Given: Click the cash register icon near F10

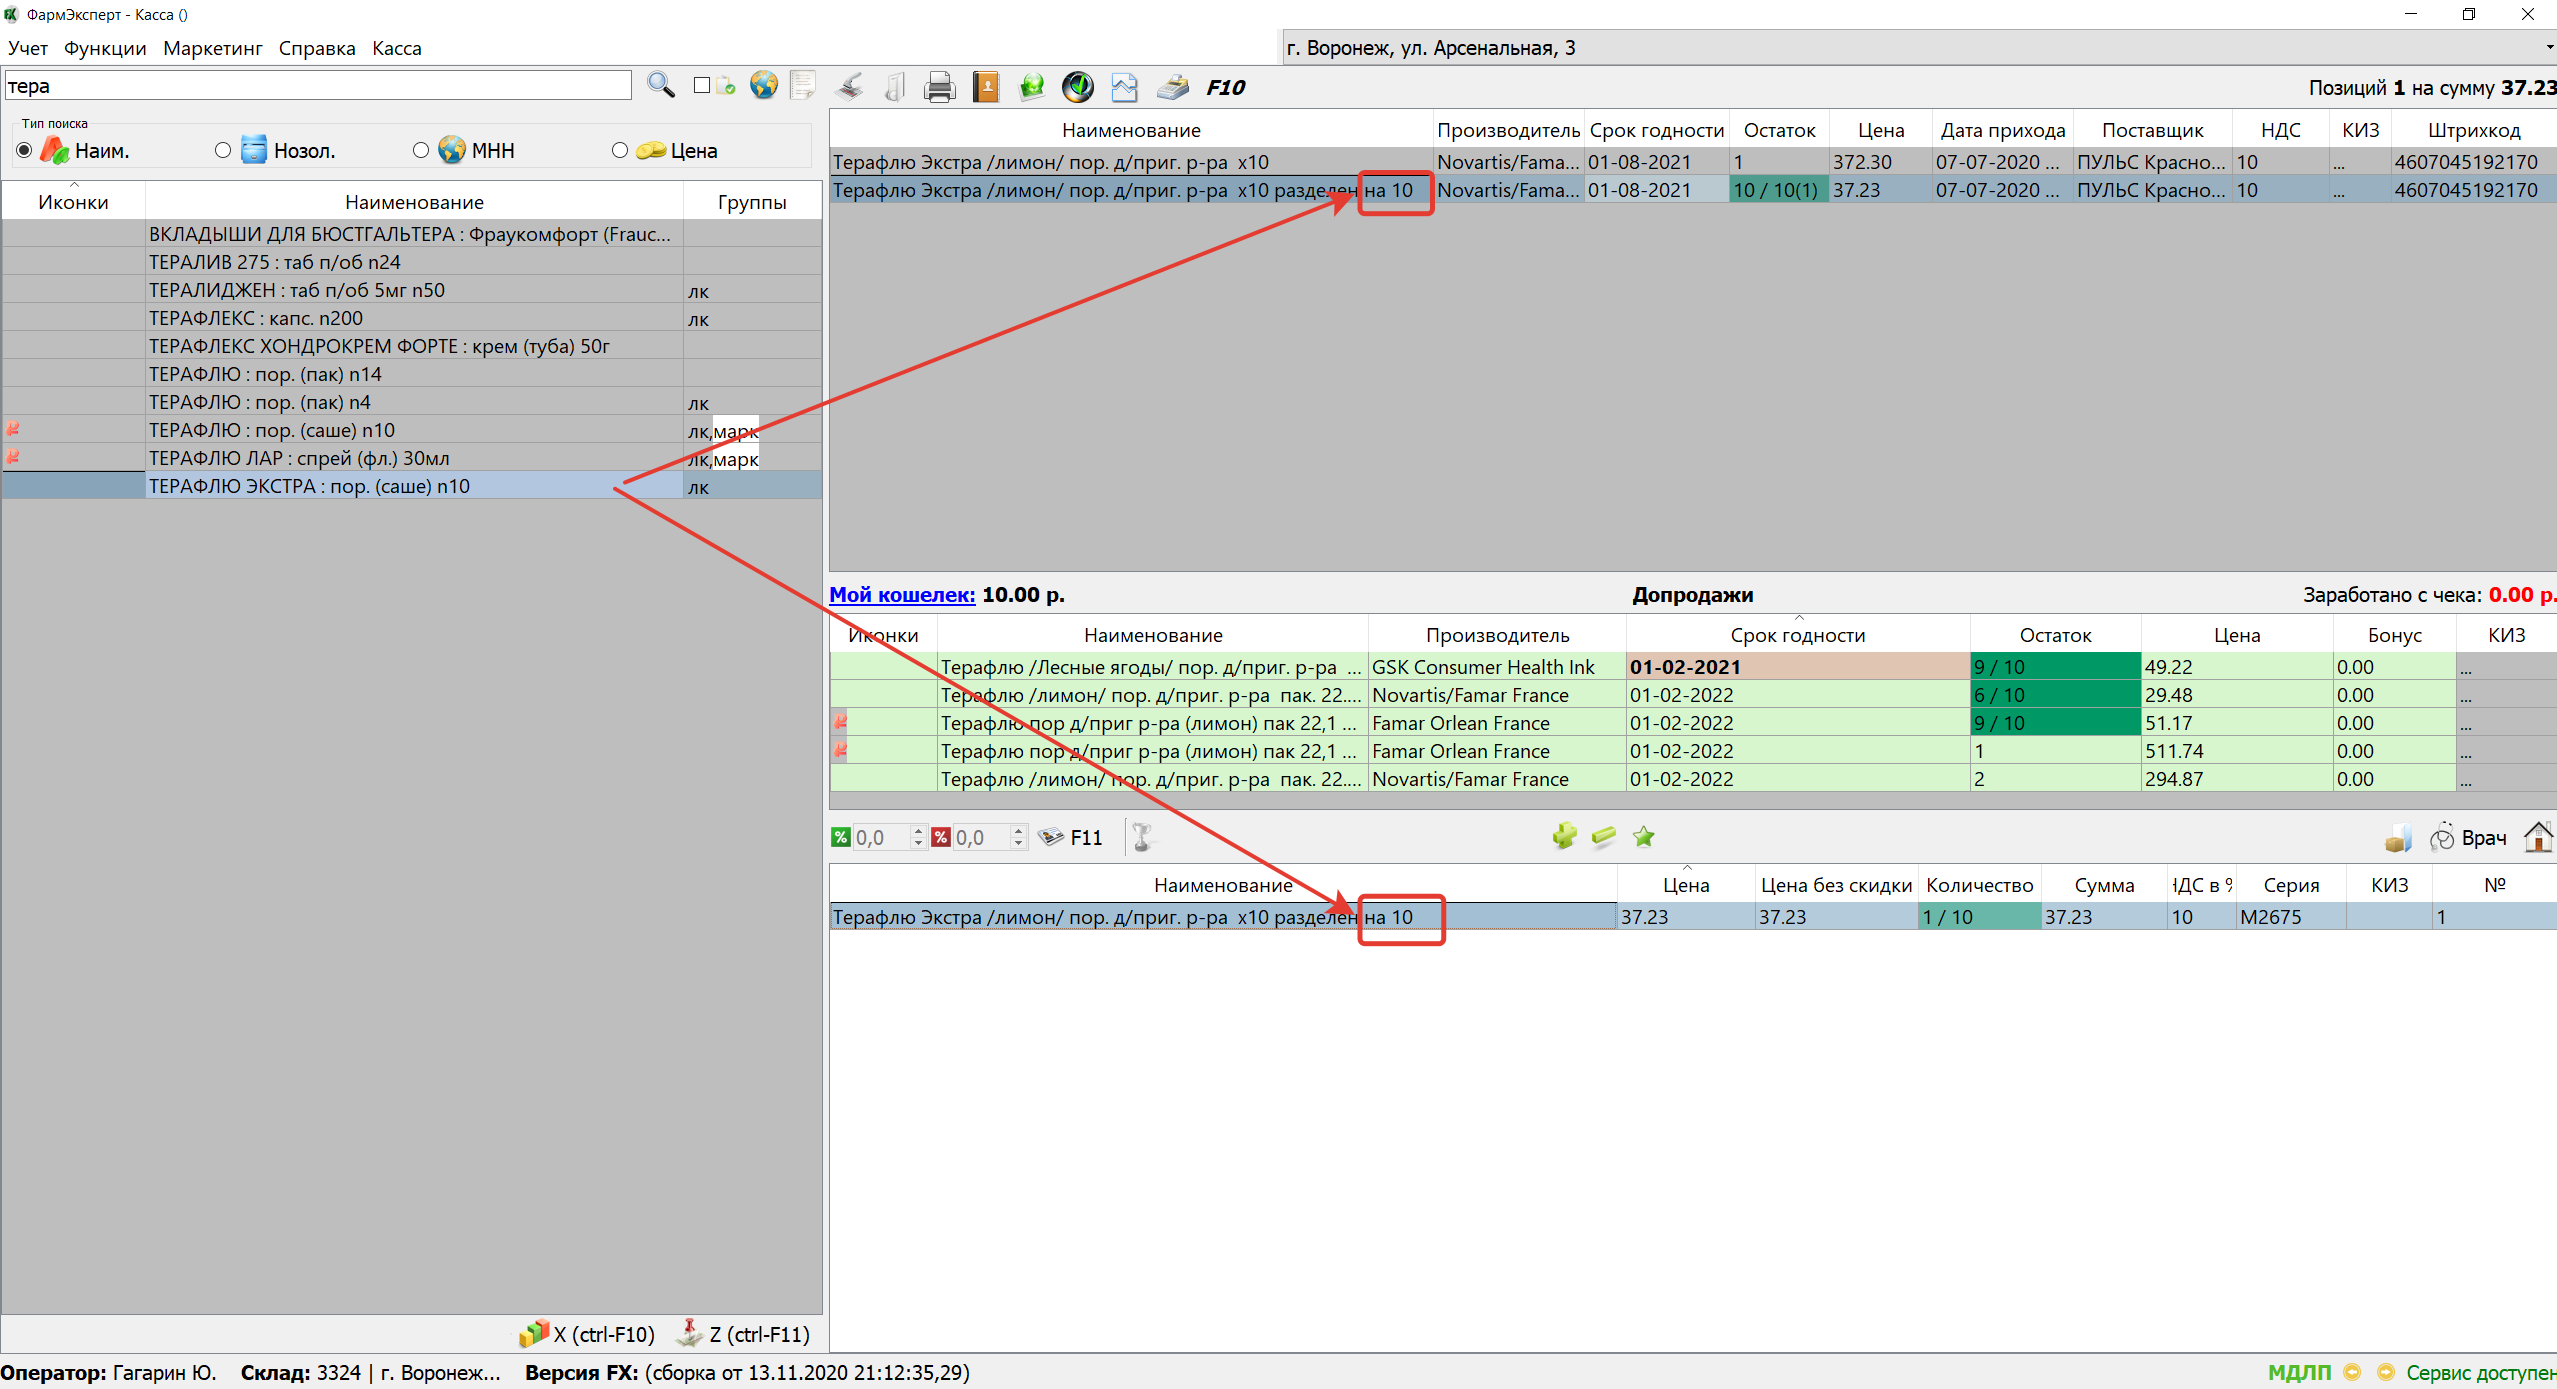Looking at the screenshot, I should point(1173,88).
